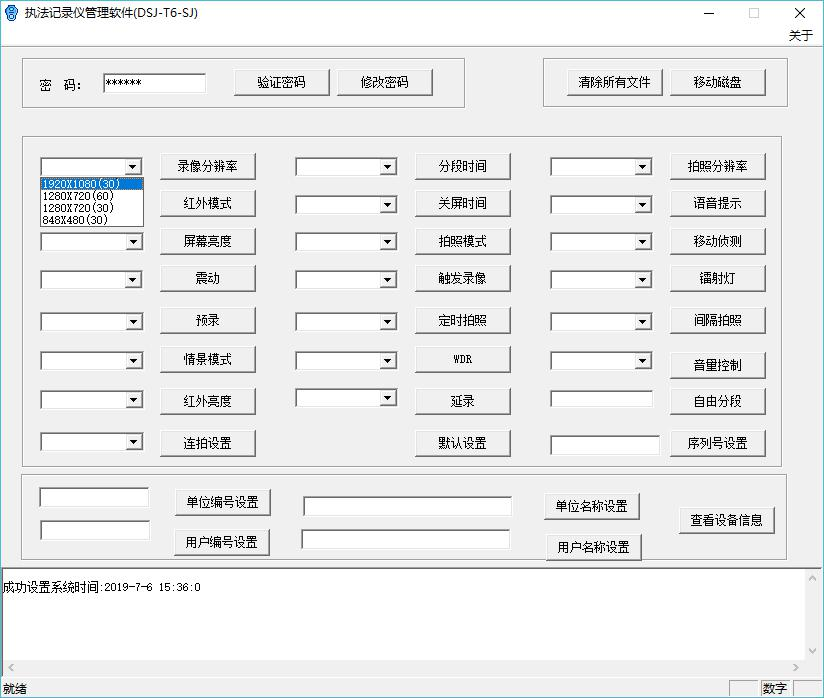
Task: Click the 默认设置 button
Action: 462,443
